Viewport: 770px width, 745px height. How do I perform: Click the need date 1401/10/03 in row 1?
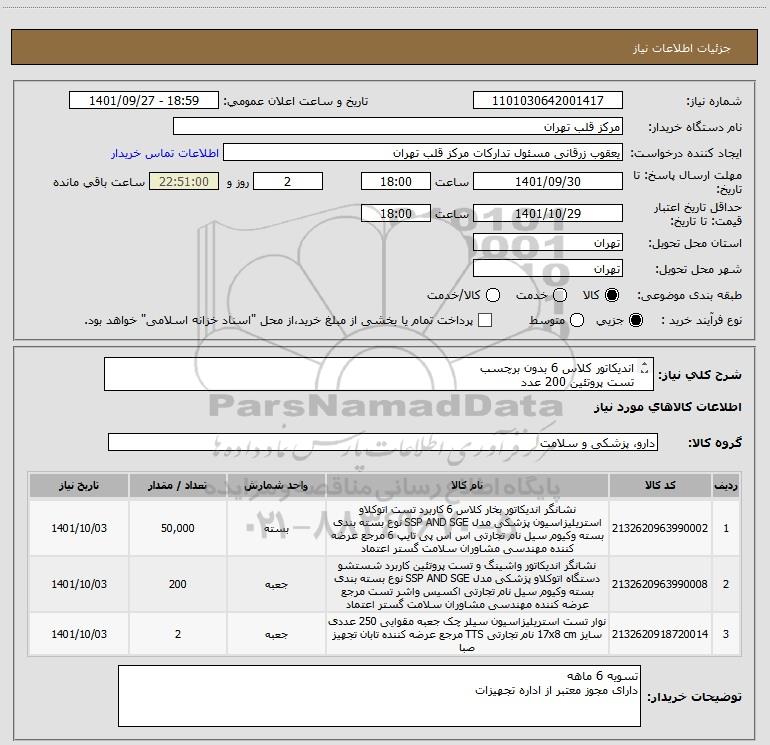click(79, 528)
